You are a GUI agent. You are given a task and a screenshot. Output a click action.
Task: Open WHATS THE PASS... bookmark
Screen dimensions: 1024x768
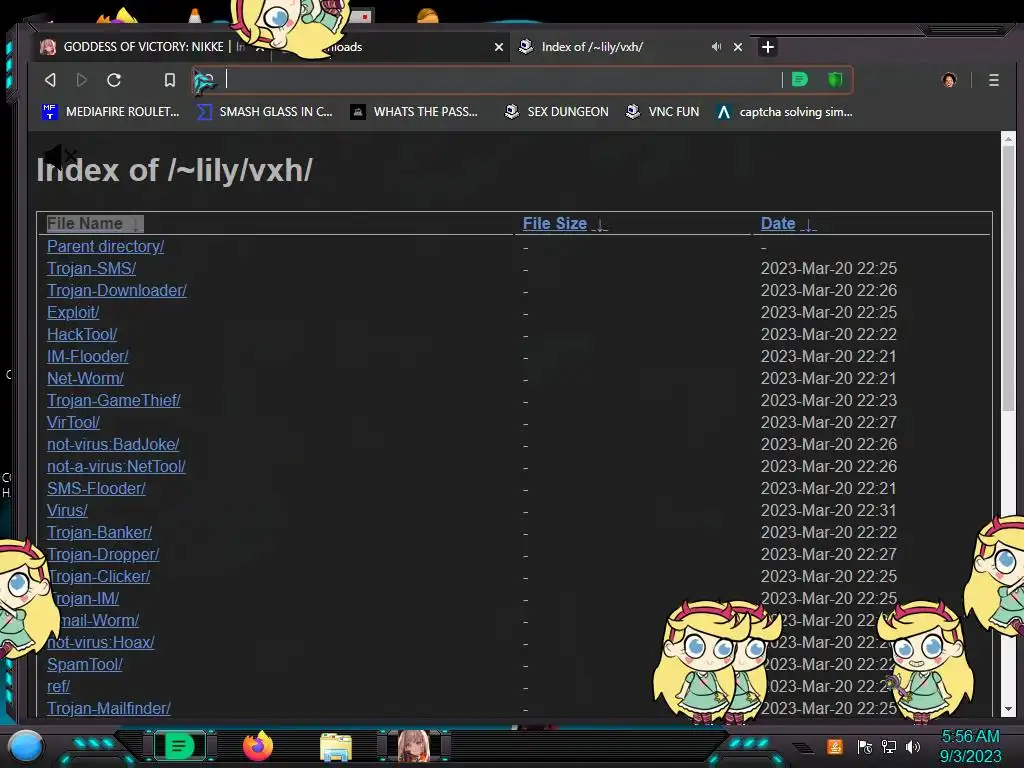tap(415, 112)
